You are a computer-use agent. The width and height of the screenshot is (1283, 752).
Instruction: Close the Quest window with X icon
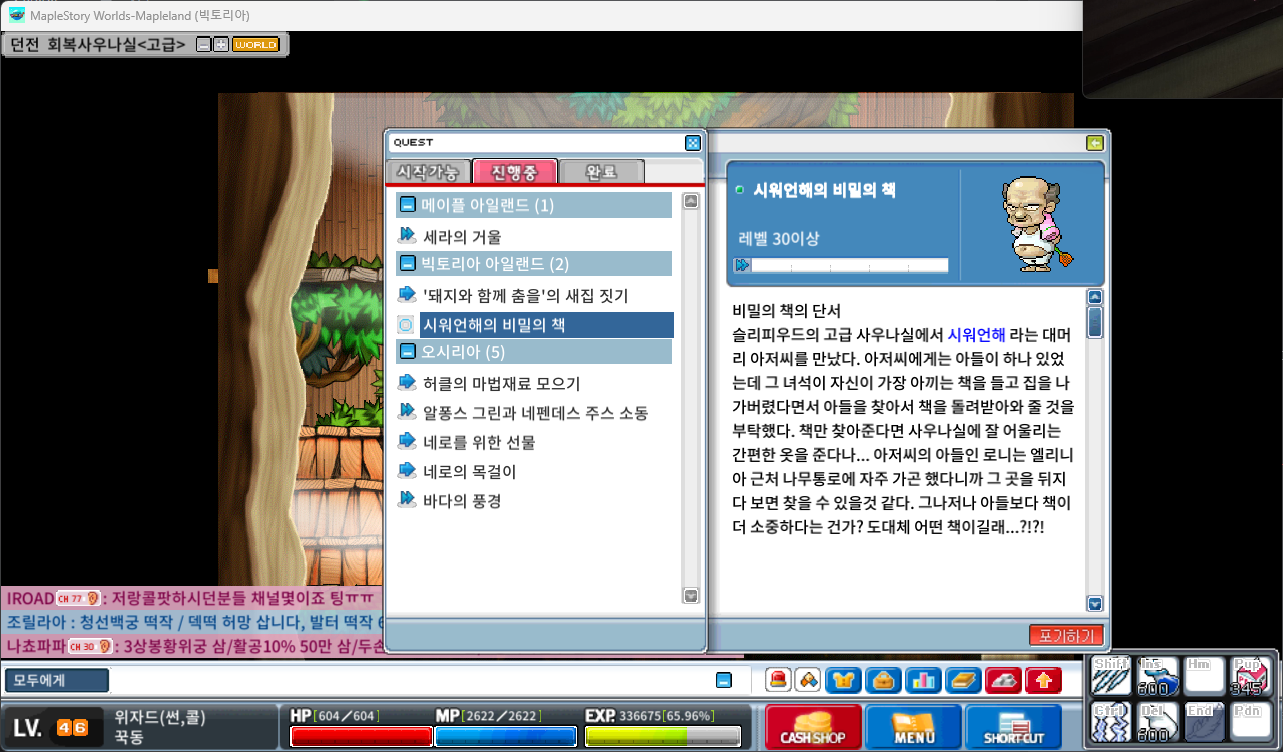pos(692,143)
